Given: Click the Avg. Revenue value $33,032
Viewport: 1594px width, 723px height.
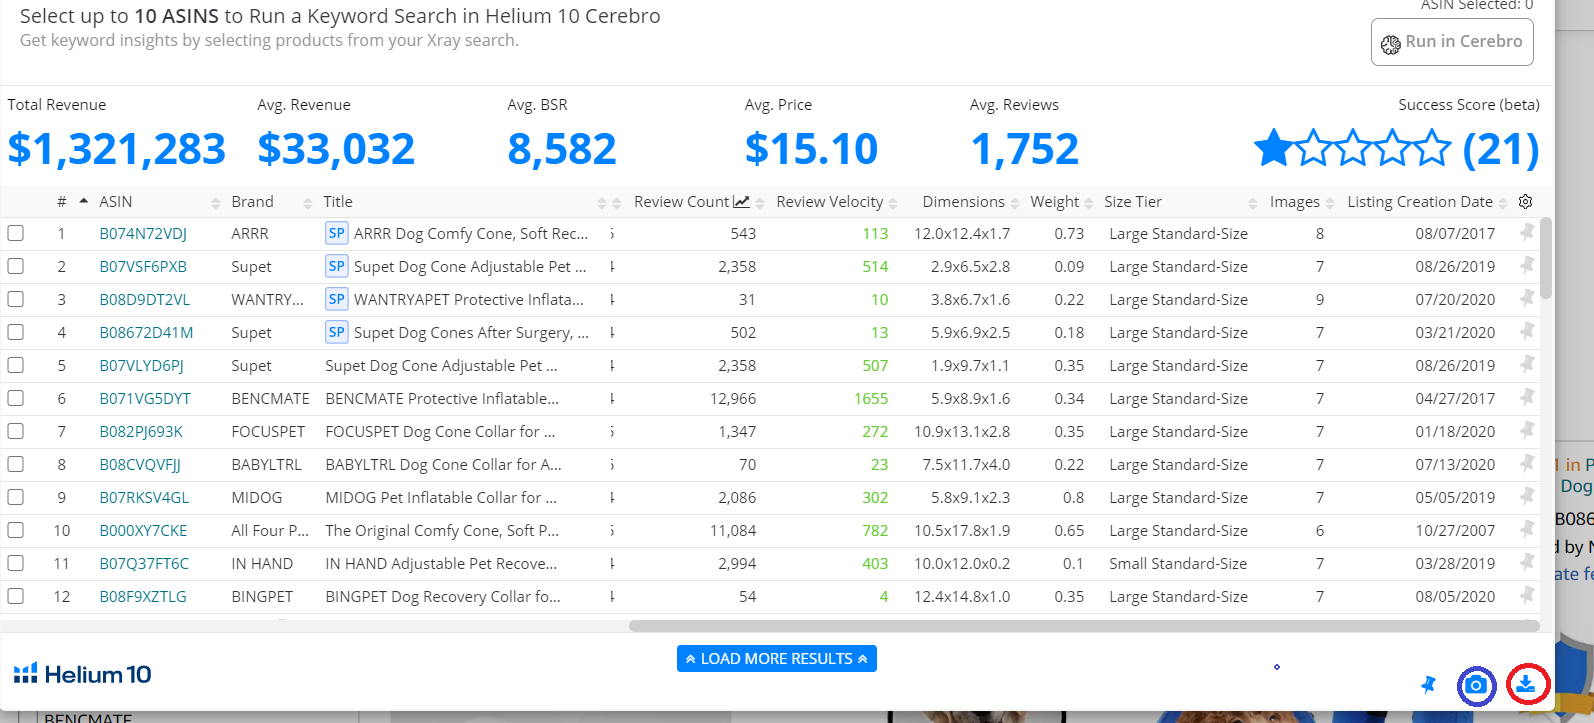Looking at the screenshot, I should click(x=336, y=149).
